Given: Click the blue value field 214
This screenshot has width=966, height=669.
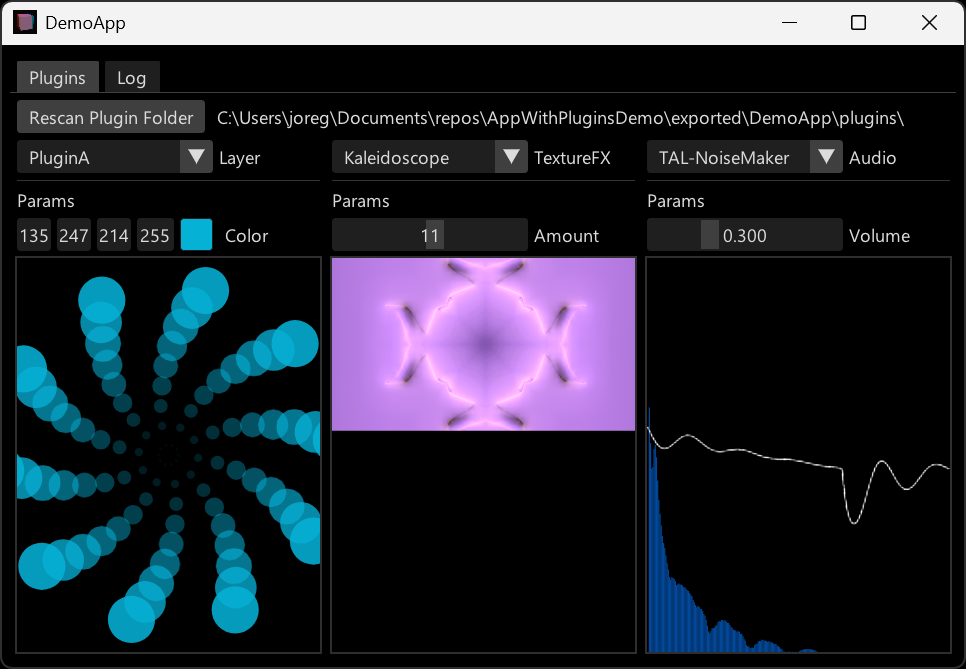Looking at the screenshot, I should (114, 236).
